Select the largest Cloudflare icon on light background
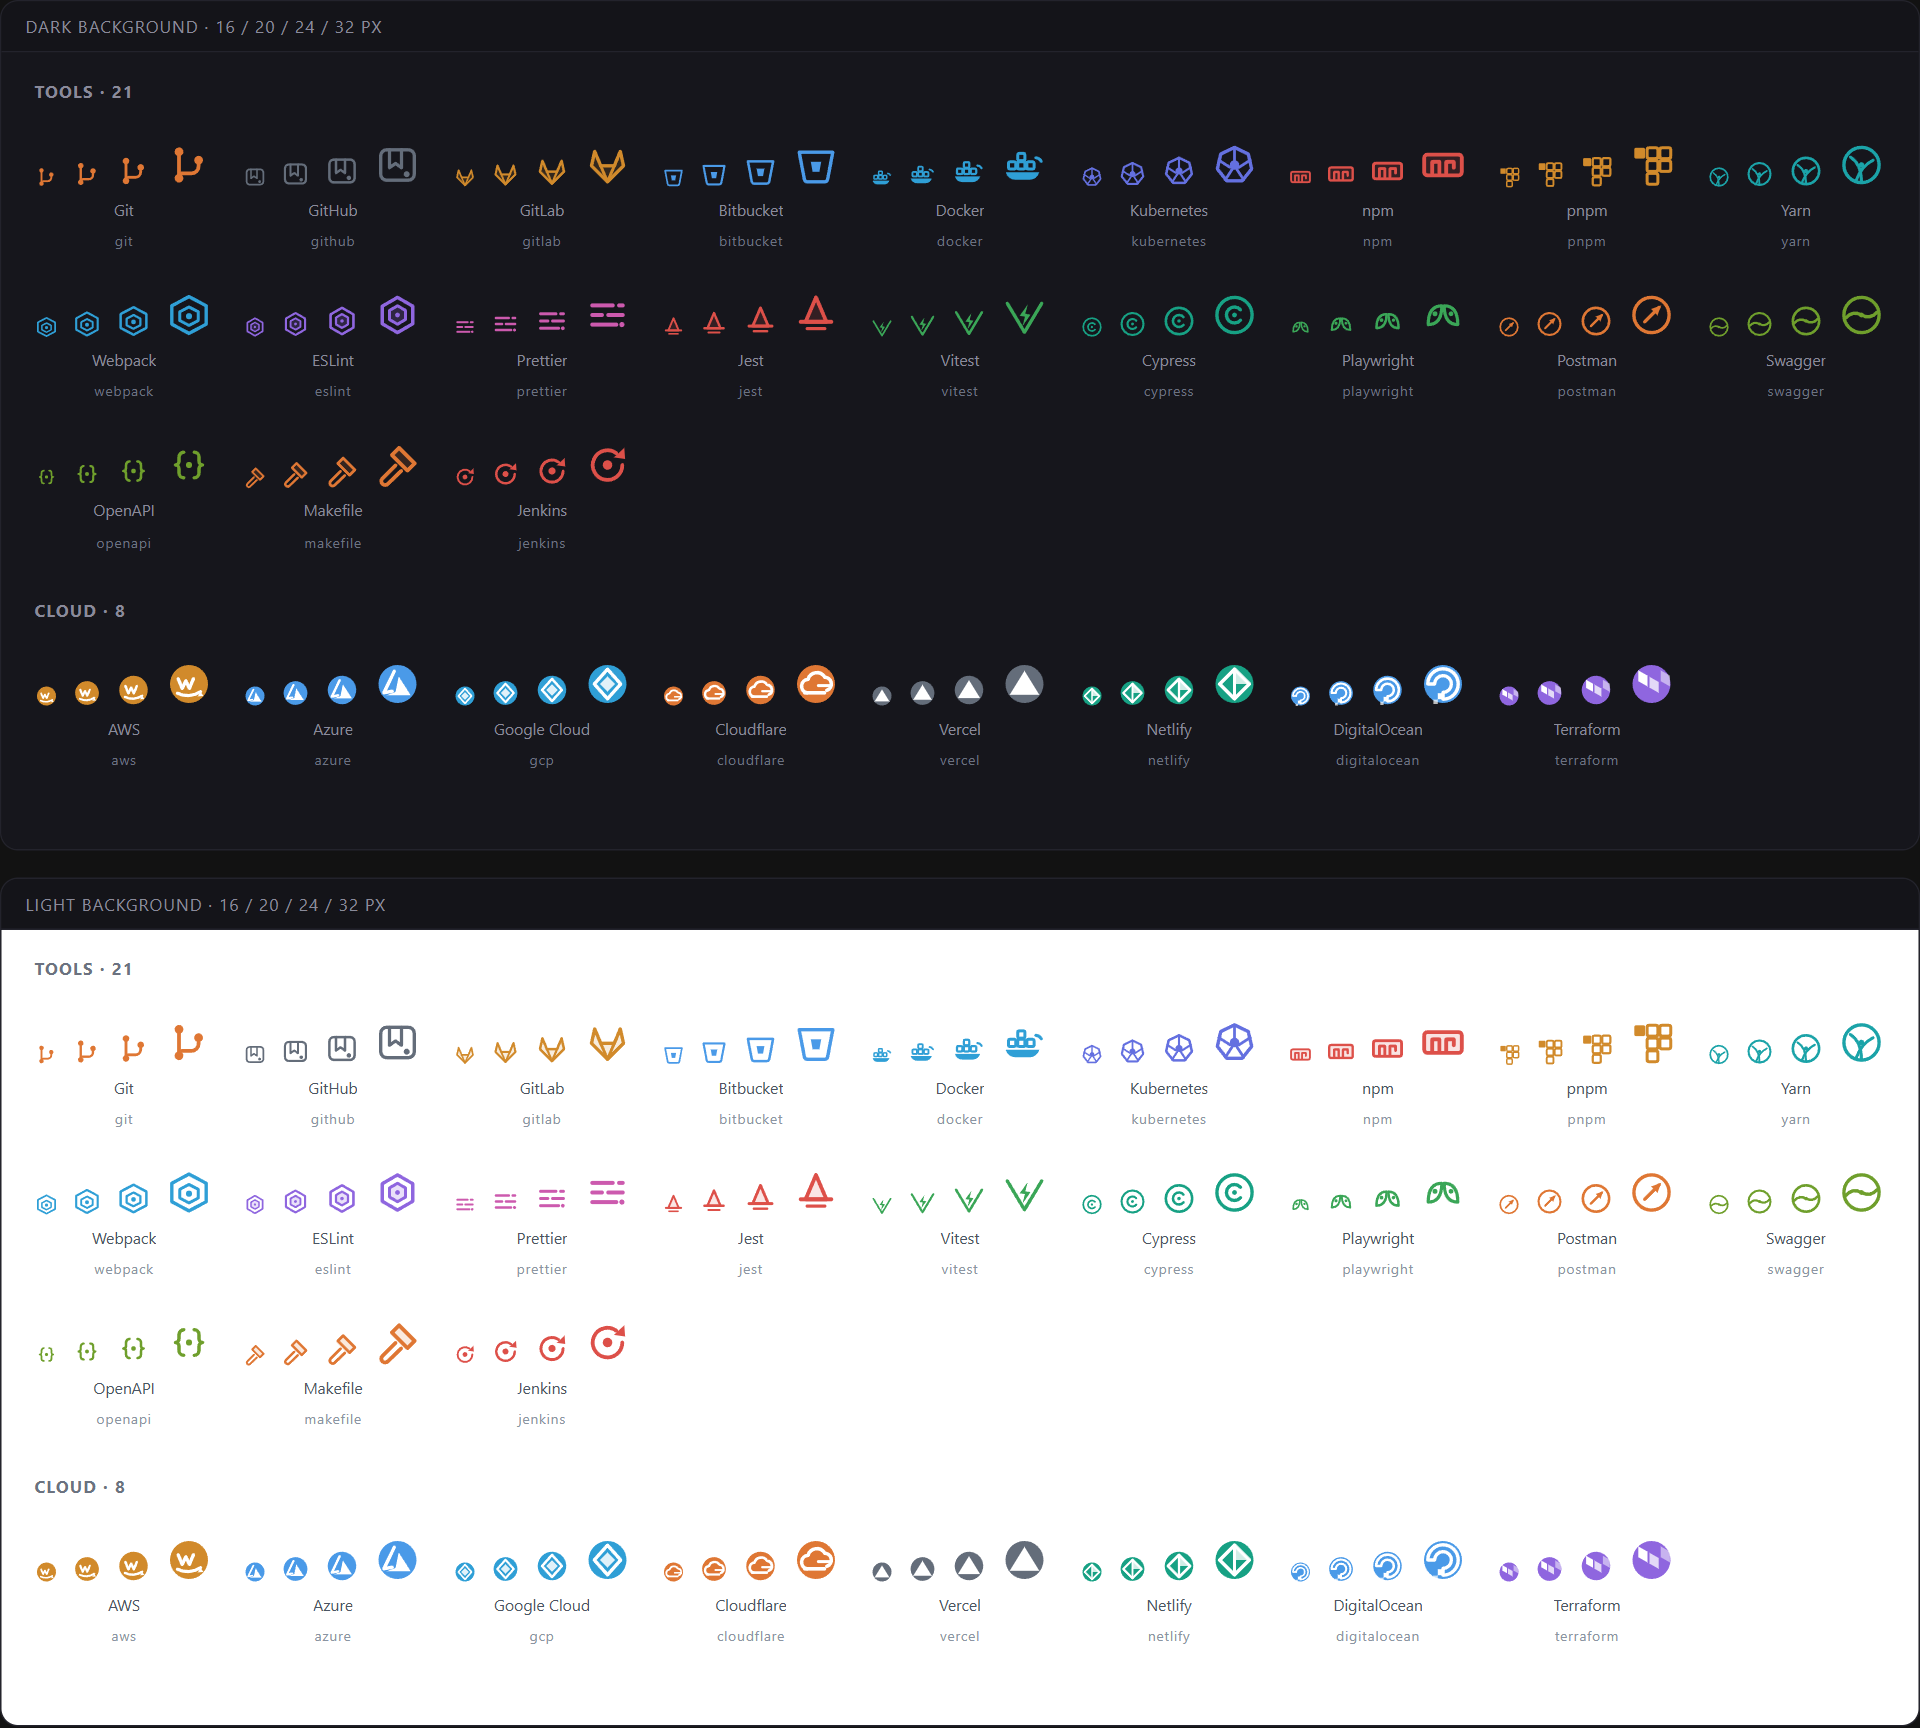1920x1728 pixels. [816, 1560]
